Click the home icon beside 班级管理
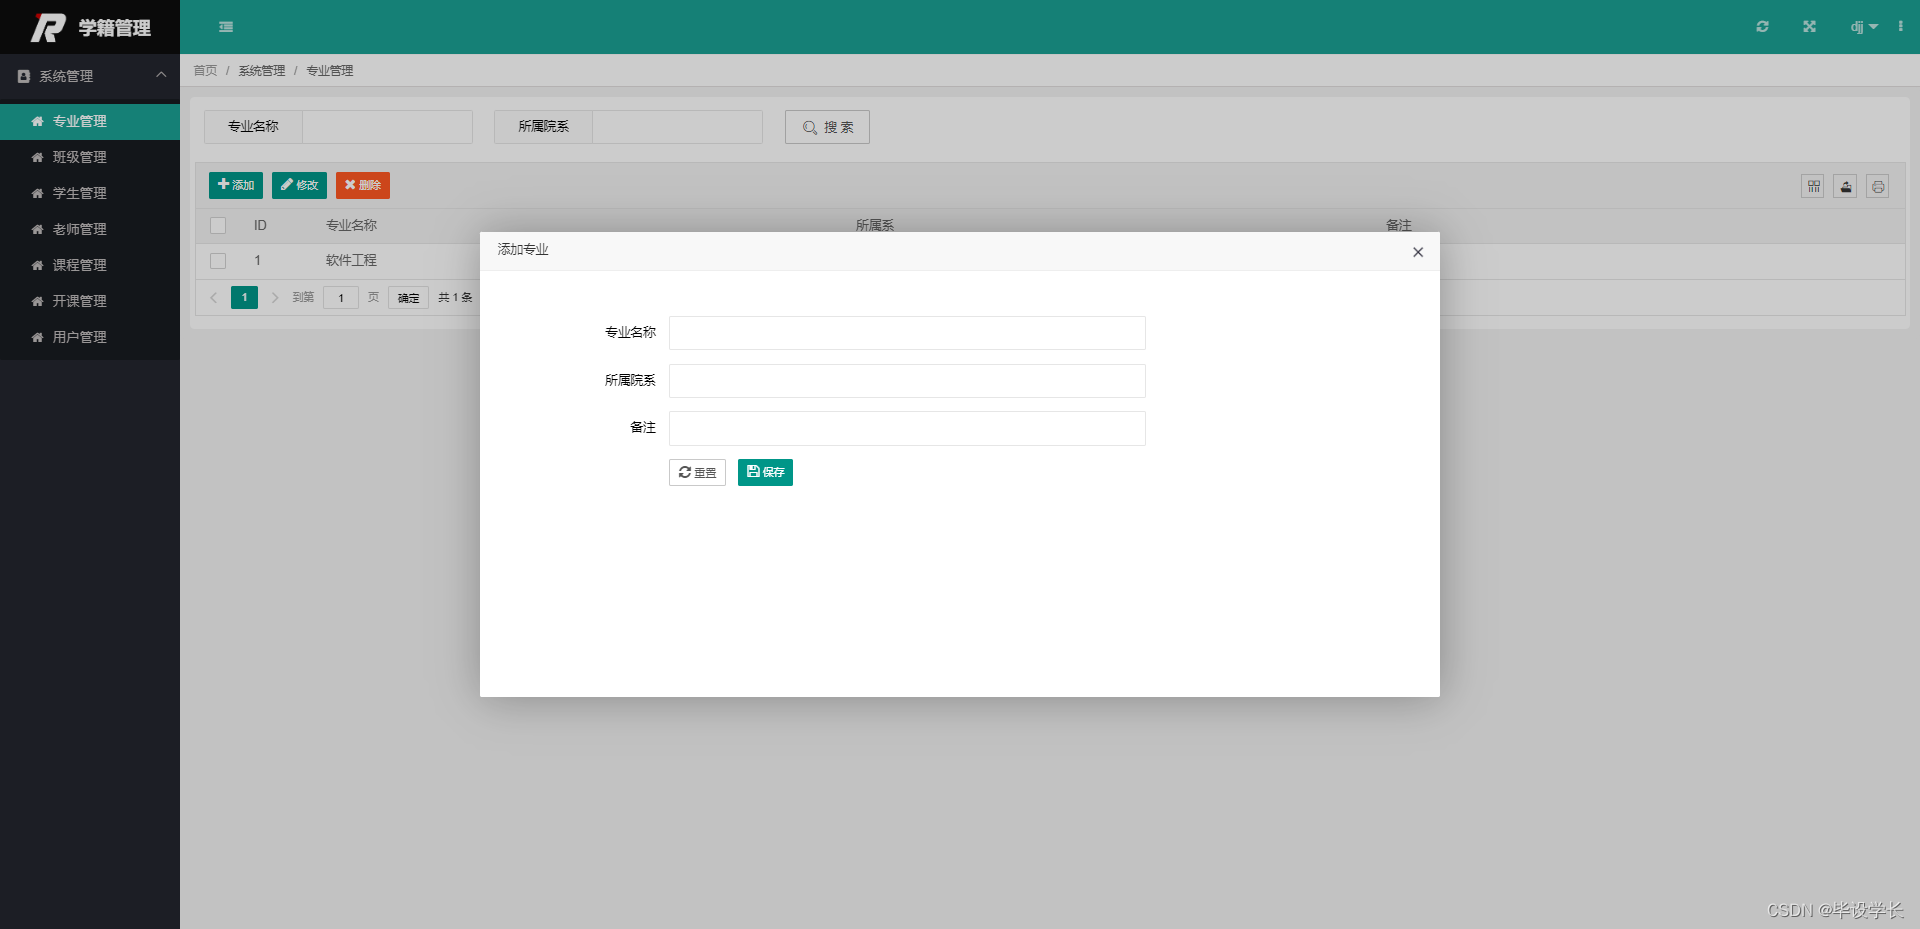The width and height of the screenshot is (1920, 929). (37, 157)
